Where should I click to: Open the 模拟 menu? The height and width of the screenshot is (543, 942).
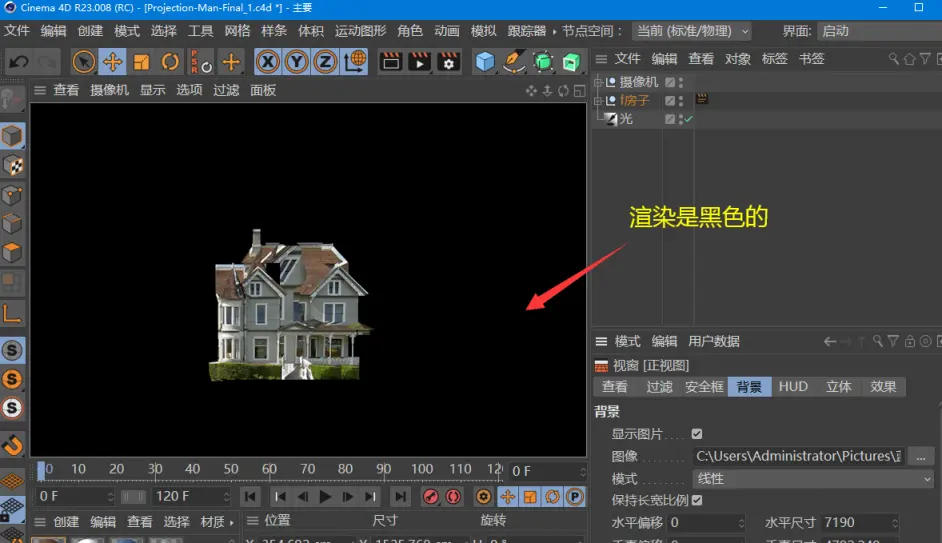click(x=484, y=31)
